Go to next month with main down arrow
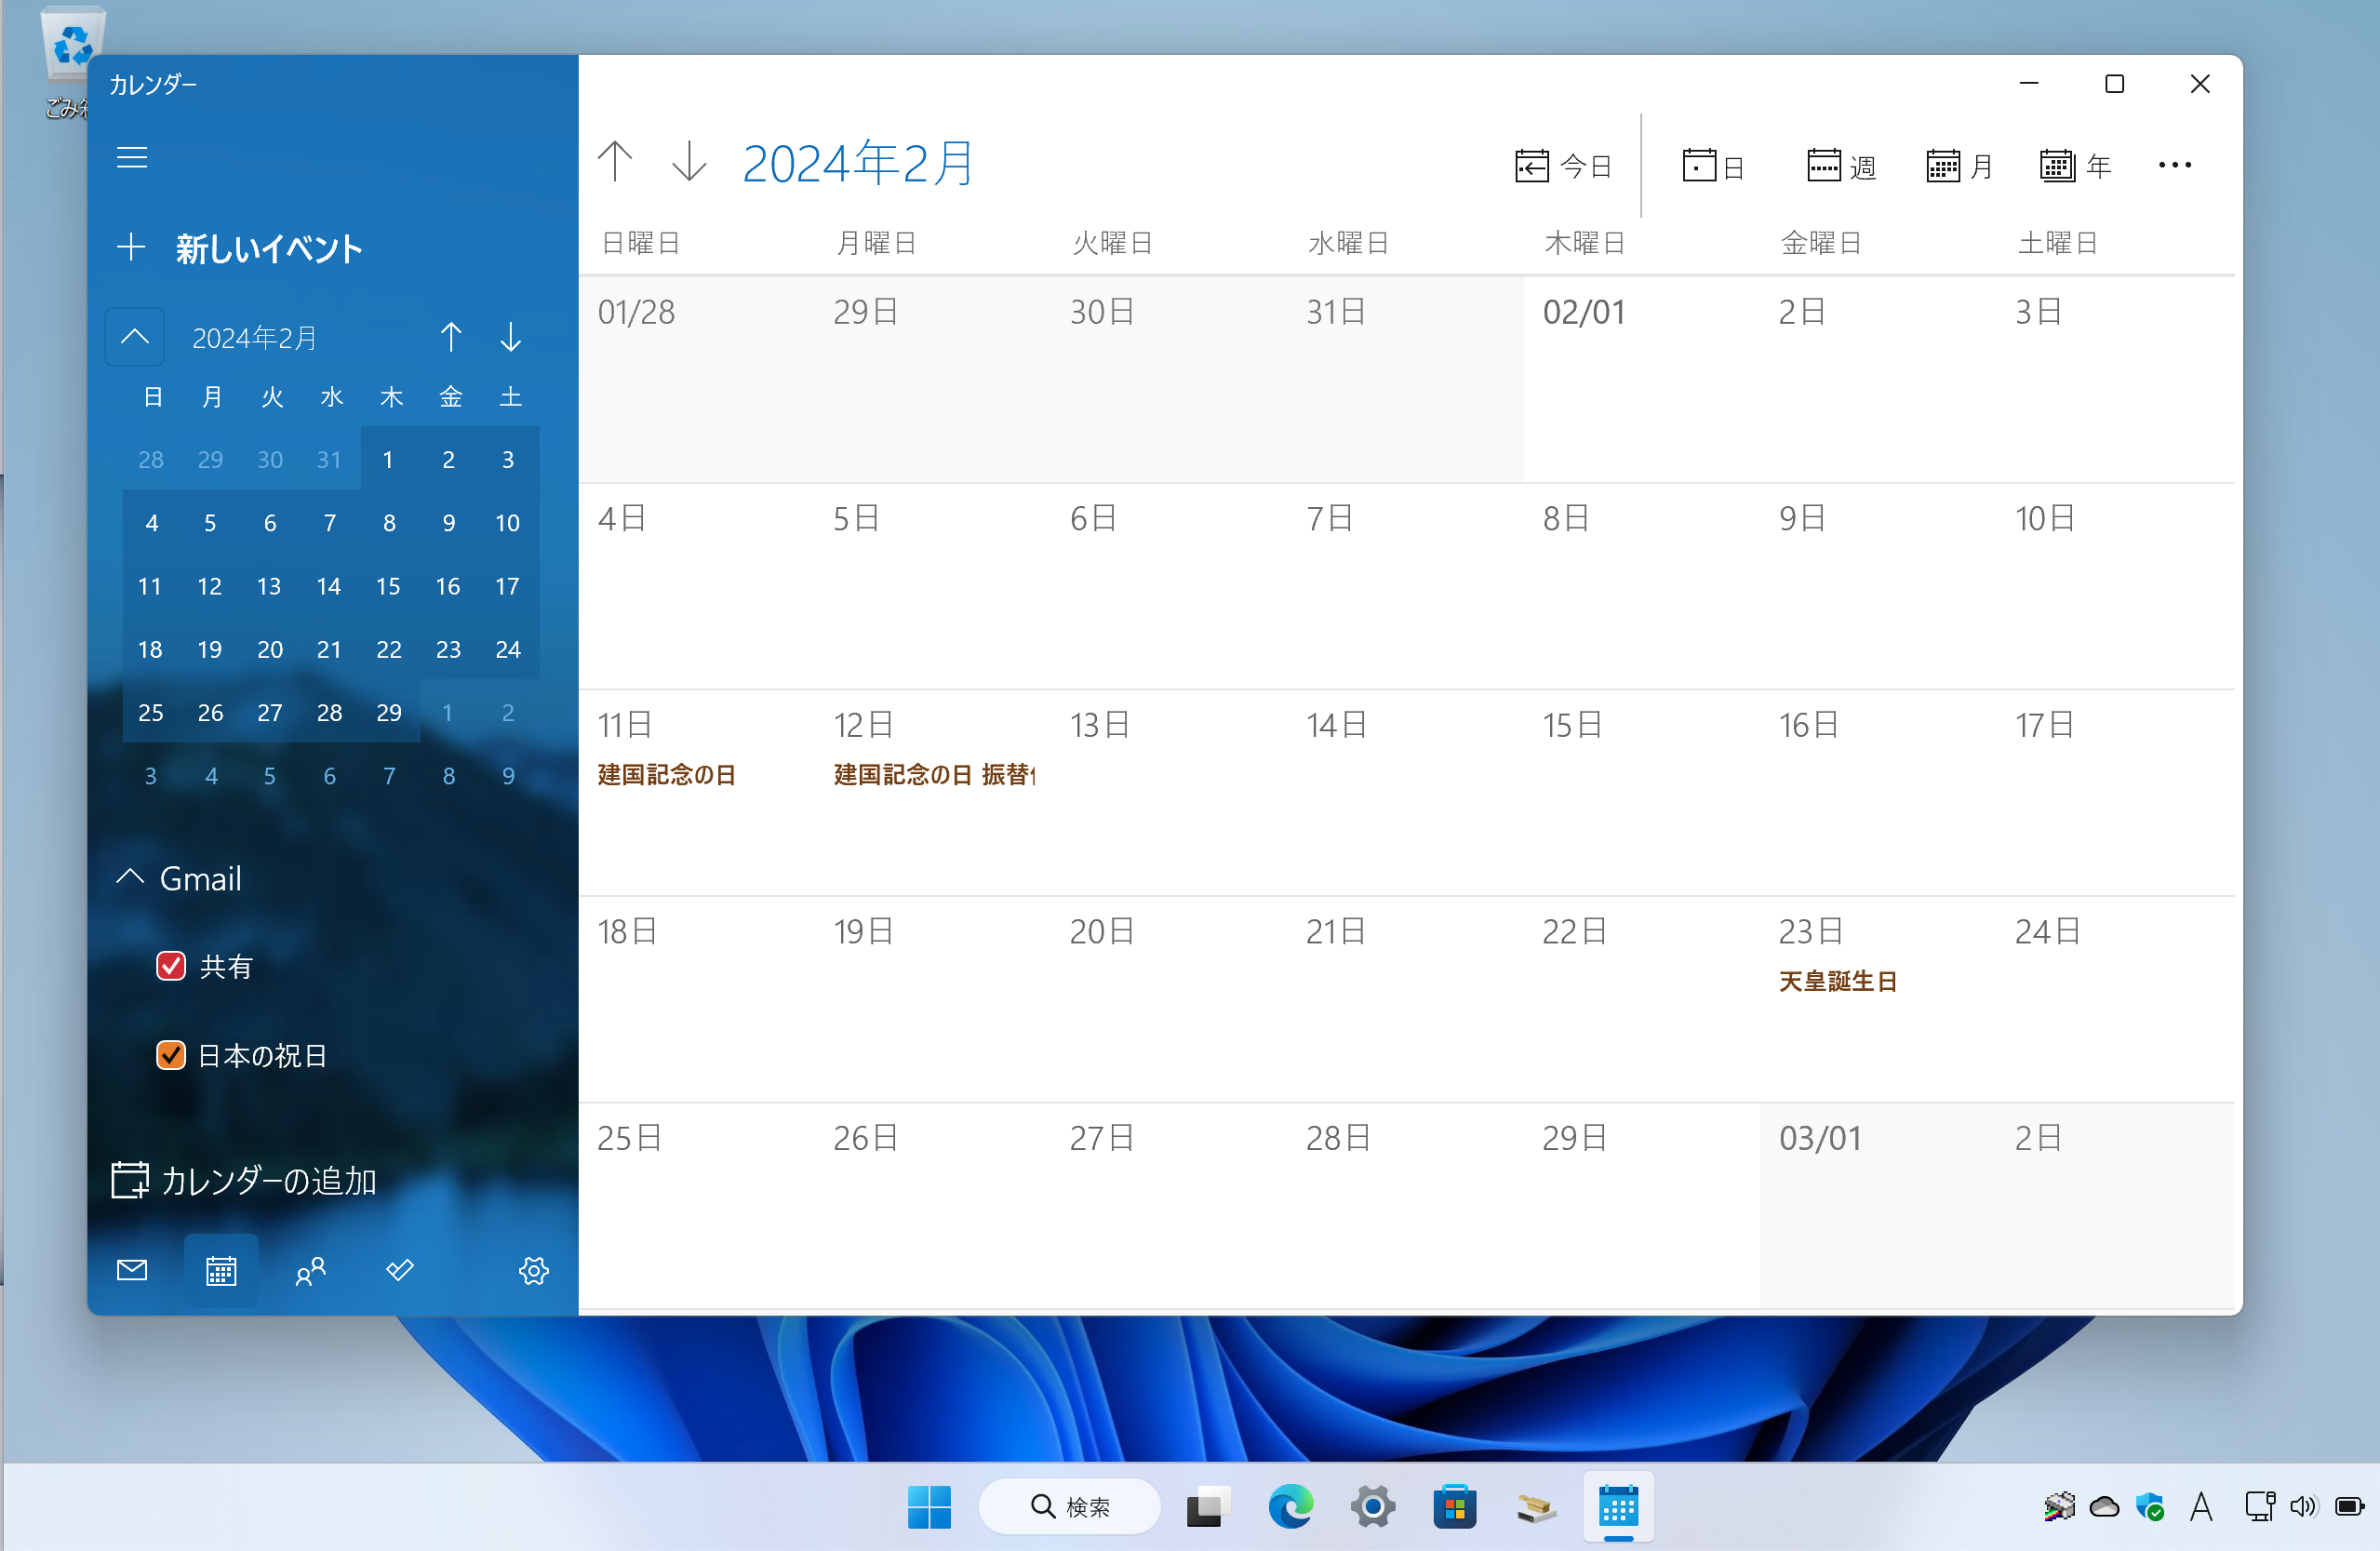The height and width of the screenshot is (1551, 2380). tap(689, 163)
